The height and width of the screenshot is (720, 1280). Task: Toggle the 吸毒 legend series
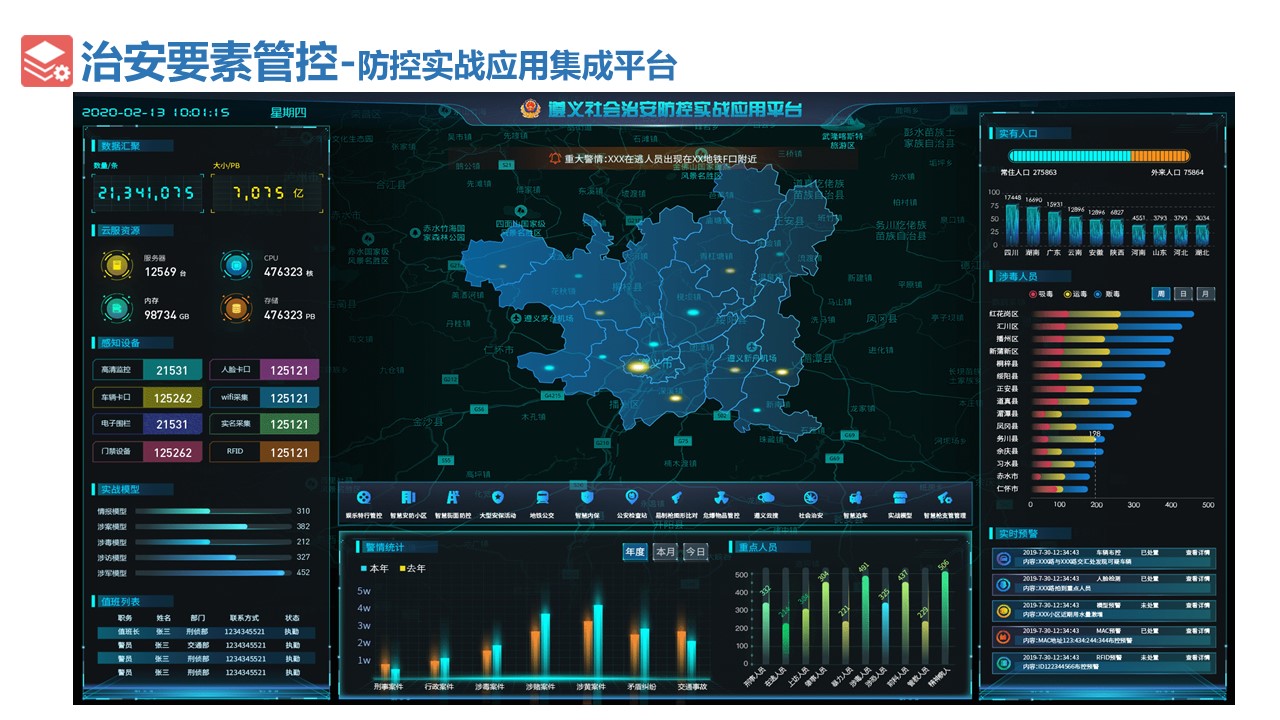(x=1041, y=294)
